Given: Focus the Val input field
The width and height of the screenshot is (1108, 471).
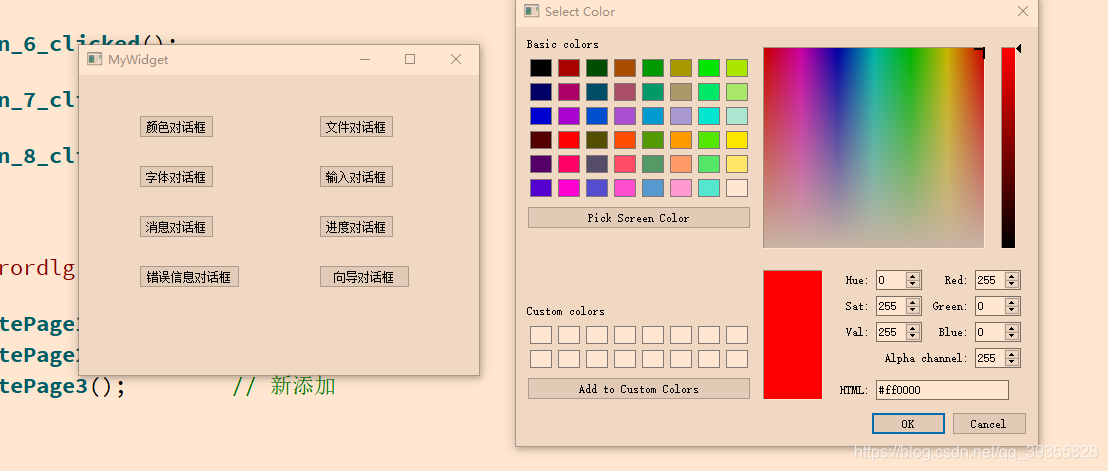Looking at the screenshot, I should click(892, 332).
